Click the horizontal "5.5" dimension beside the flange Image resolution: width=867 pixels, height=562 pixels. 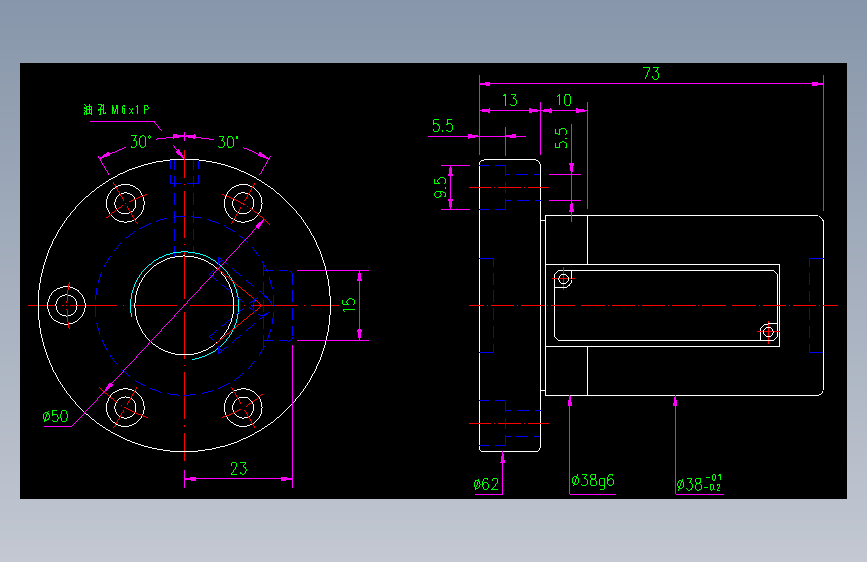click(442, 126)
